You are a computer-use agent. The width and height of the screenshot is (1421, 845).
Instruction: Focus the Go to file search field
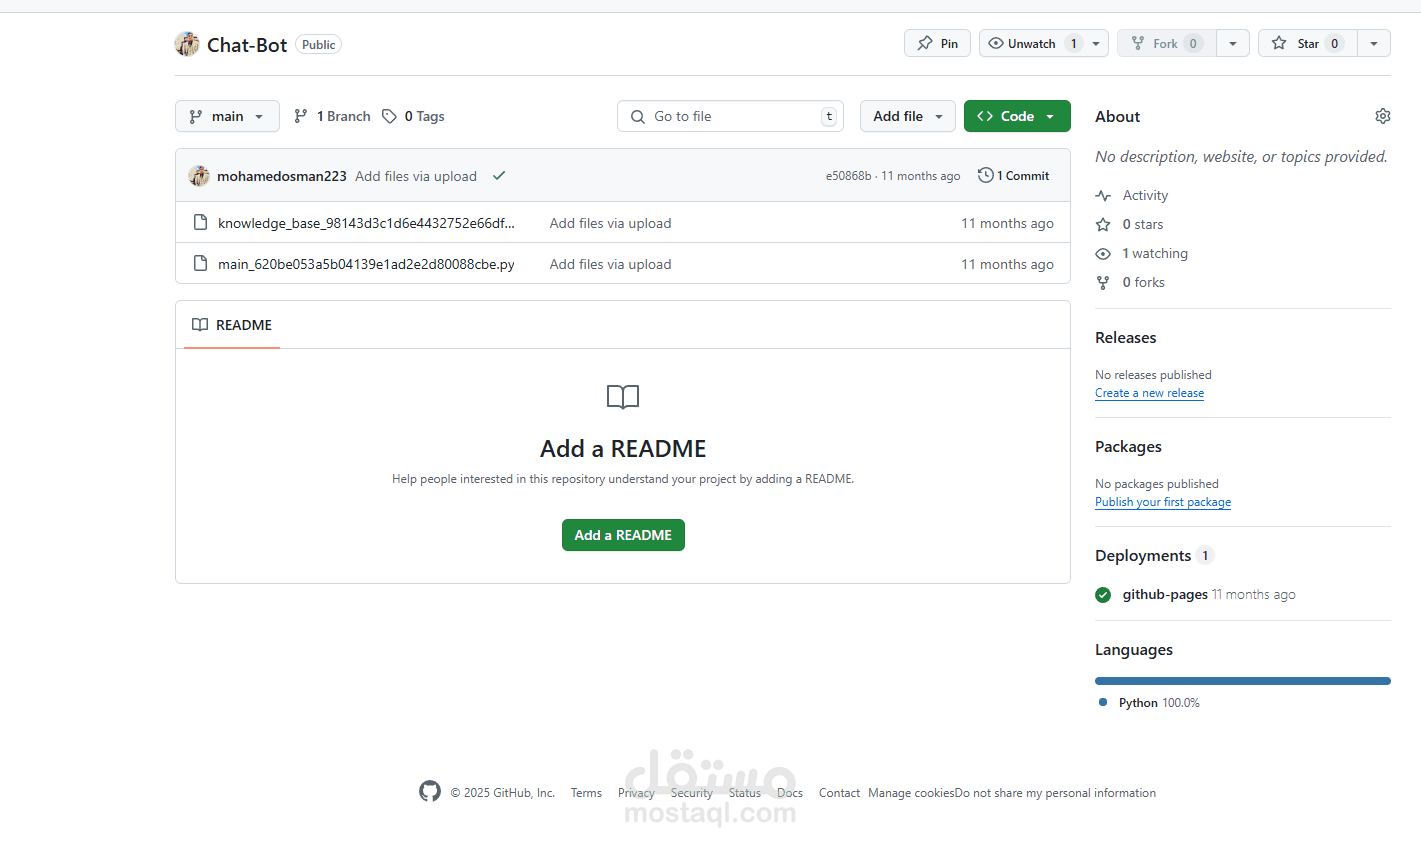(730, 116)
